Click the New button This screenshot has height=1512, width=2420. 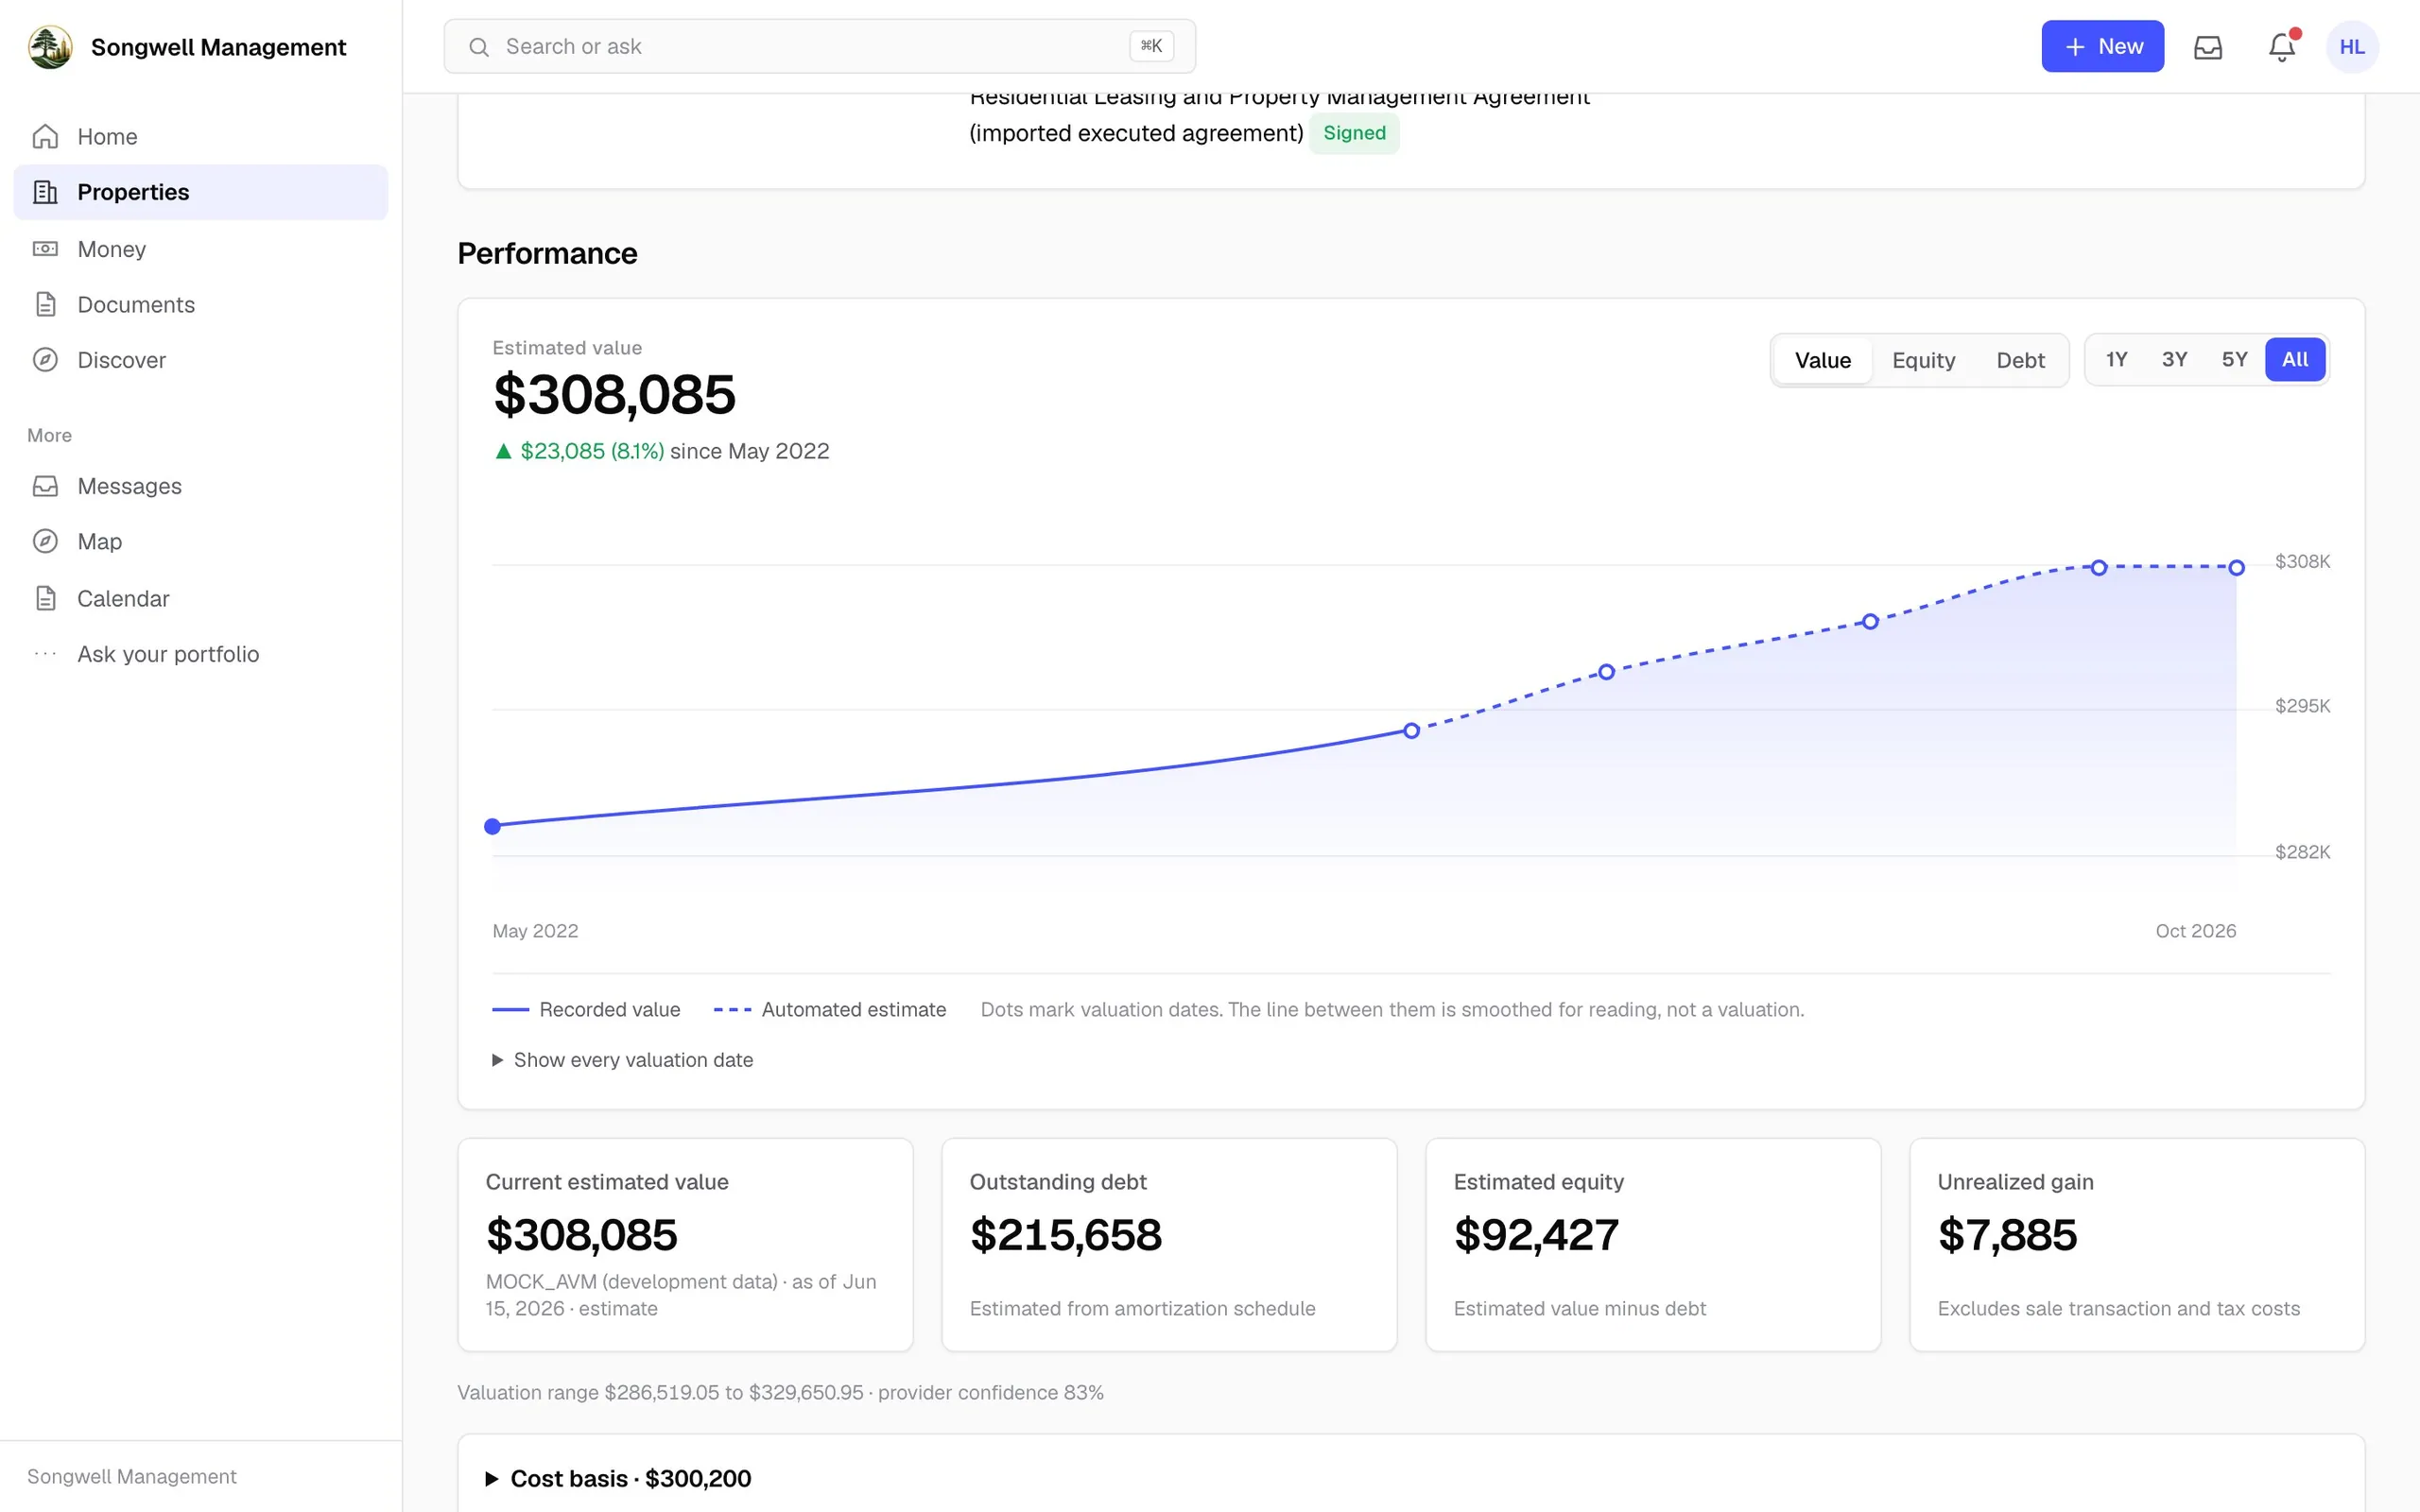click(x=2103, y=47)
